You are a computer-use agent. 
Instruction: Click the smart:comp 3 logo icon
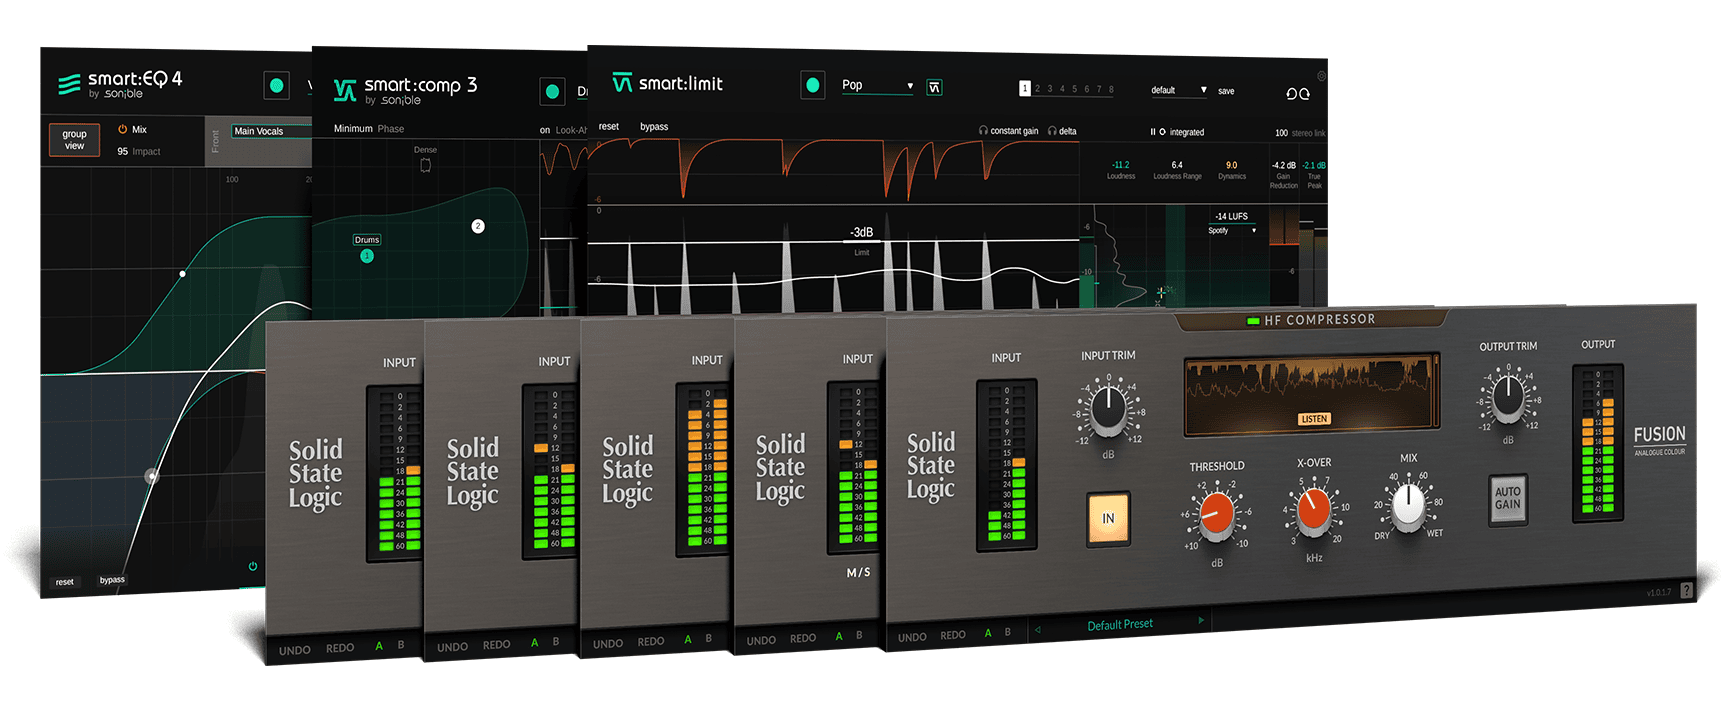[x=345, y=91]
